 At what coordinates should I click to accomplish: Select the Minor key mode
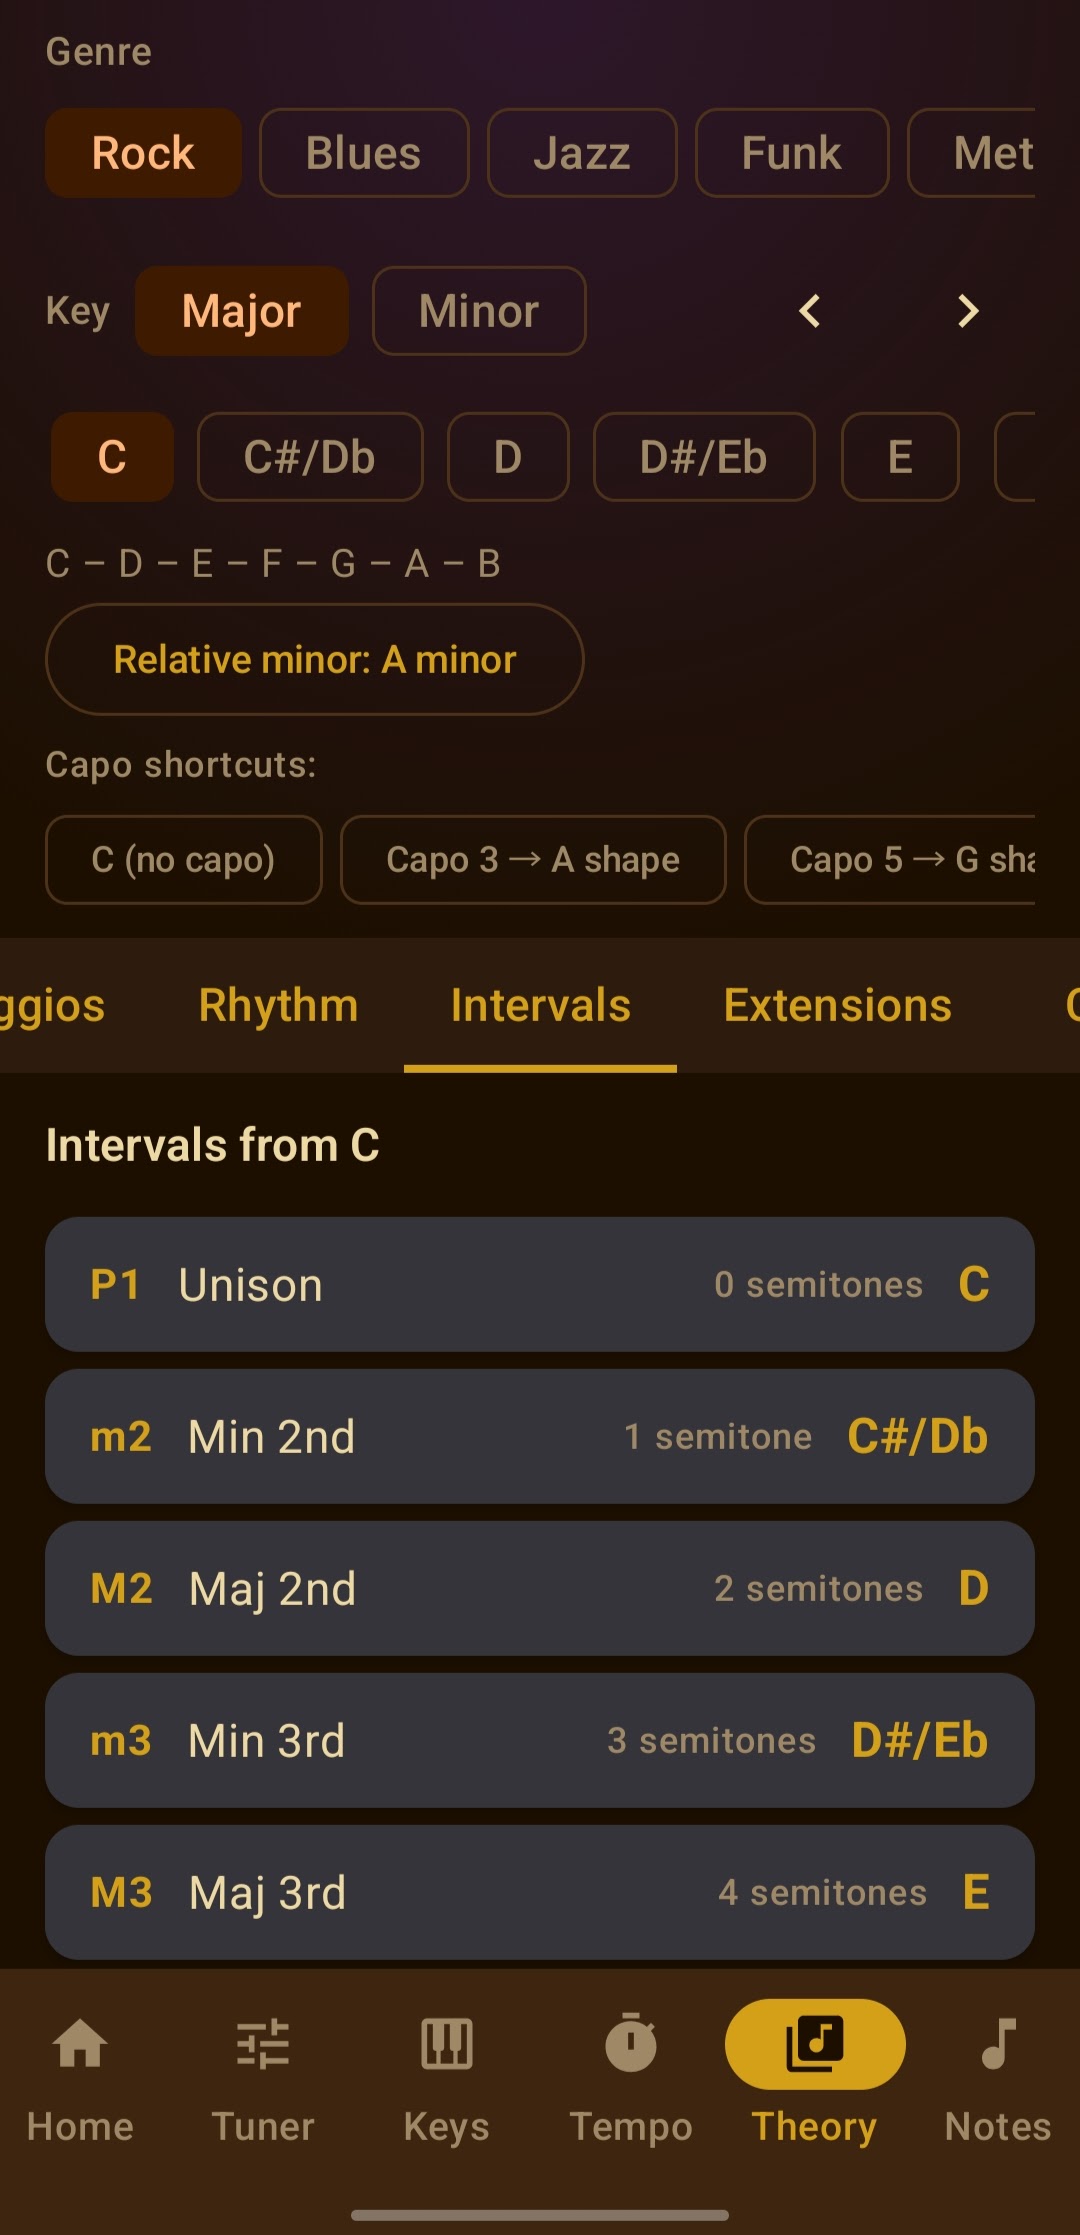point(479,311)
